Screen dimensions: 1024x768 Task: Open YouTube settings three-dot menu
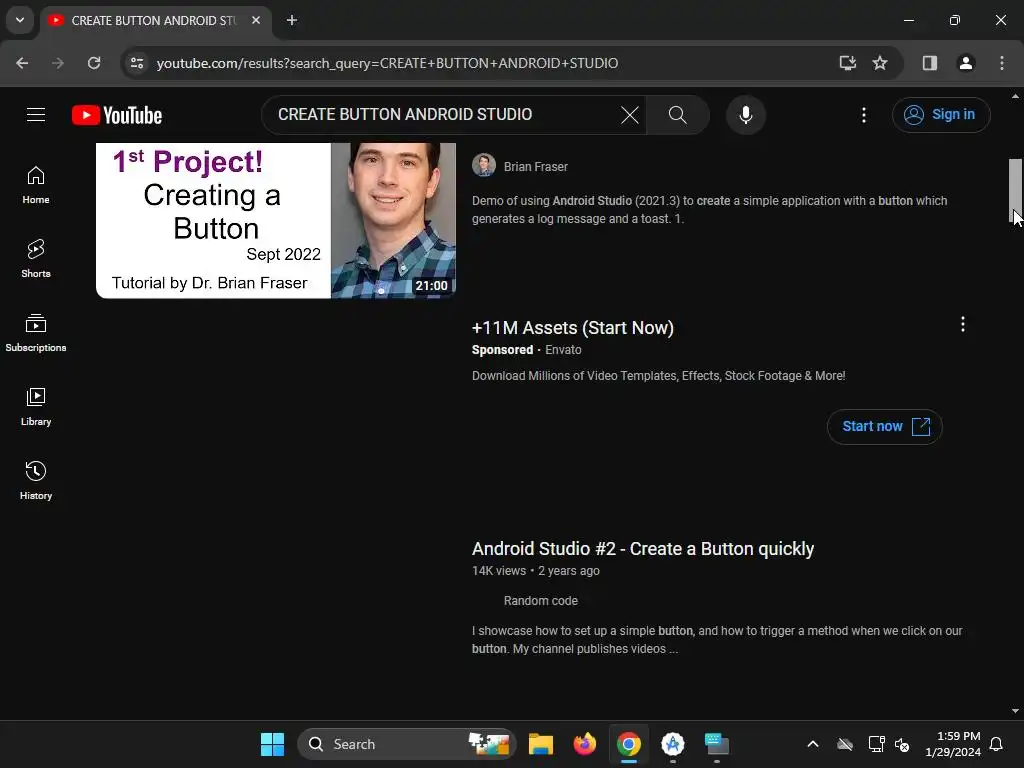pos(863,115)
